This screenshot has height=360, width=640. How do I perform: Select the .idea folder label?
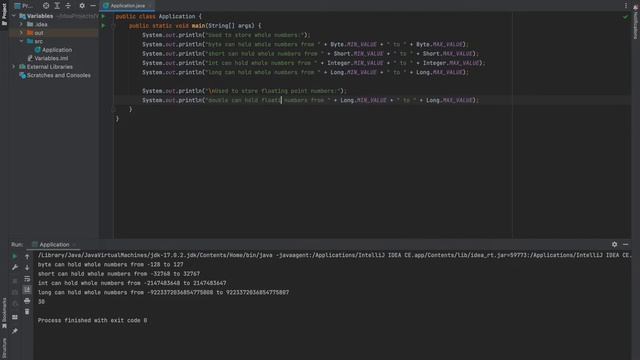click(x=41, y=24)
